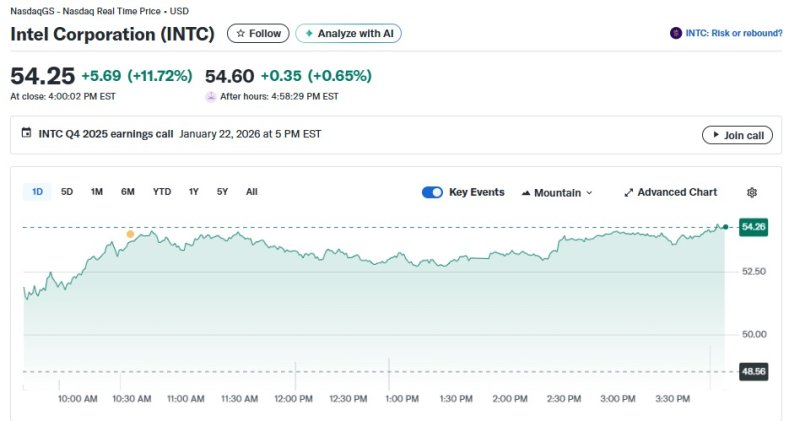Select the YTD range tab

point(161,191)
